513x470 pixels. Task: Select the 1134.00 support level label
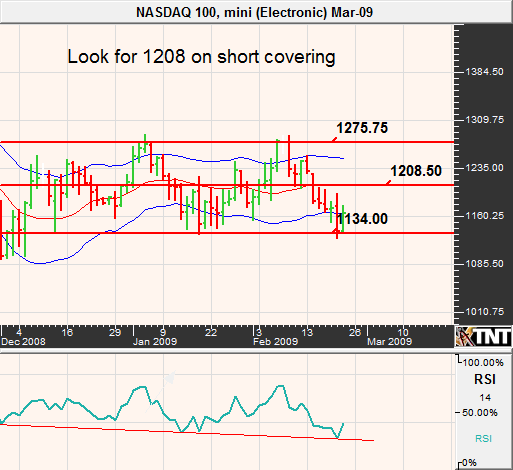(362, 219)
